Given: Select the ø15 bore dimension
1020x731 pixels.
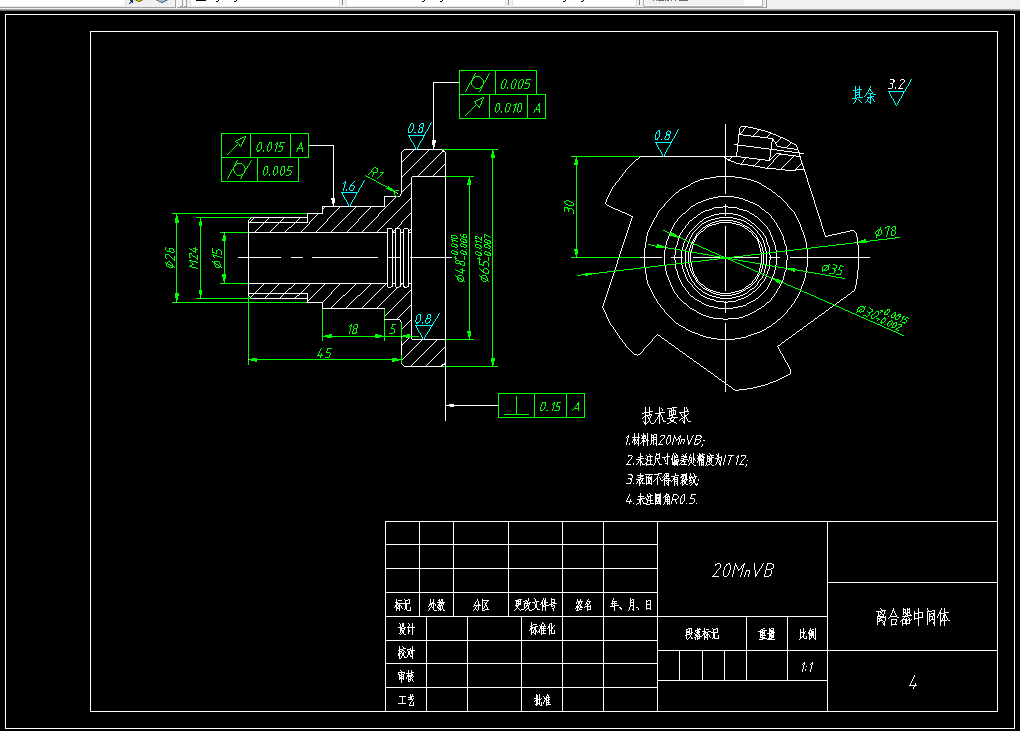Looking at the screenshot, I should (x=217, y=258).
